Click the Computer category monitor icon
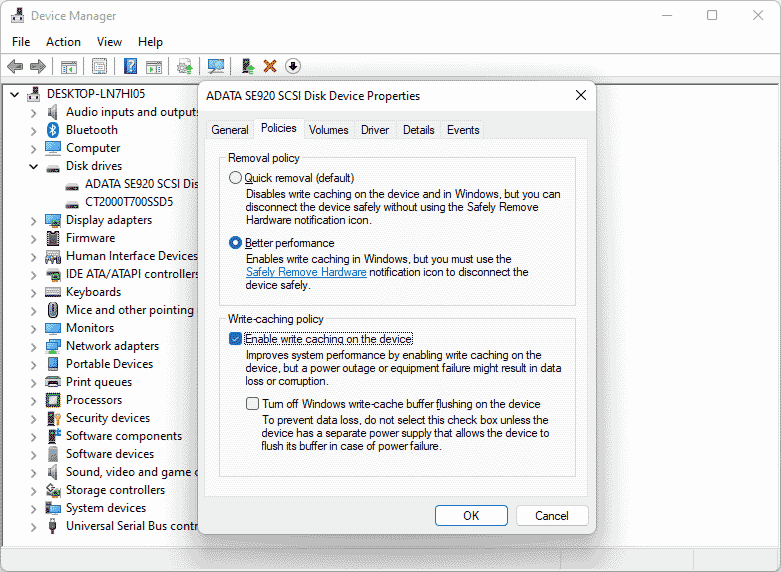Screen dimensions: 781x572 53,148
